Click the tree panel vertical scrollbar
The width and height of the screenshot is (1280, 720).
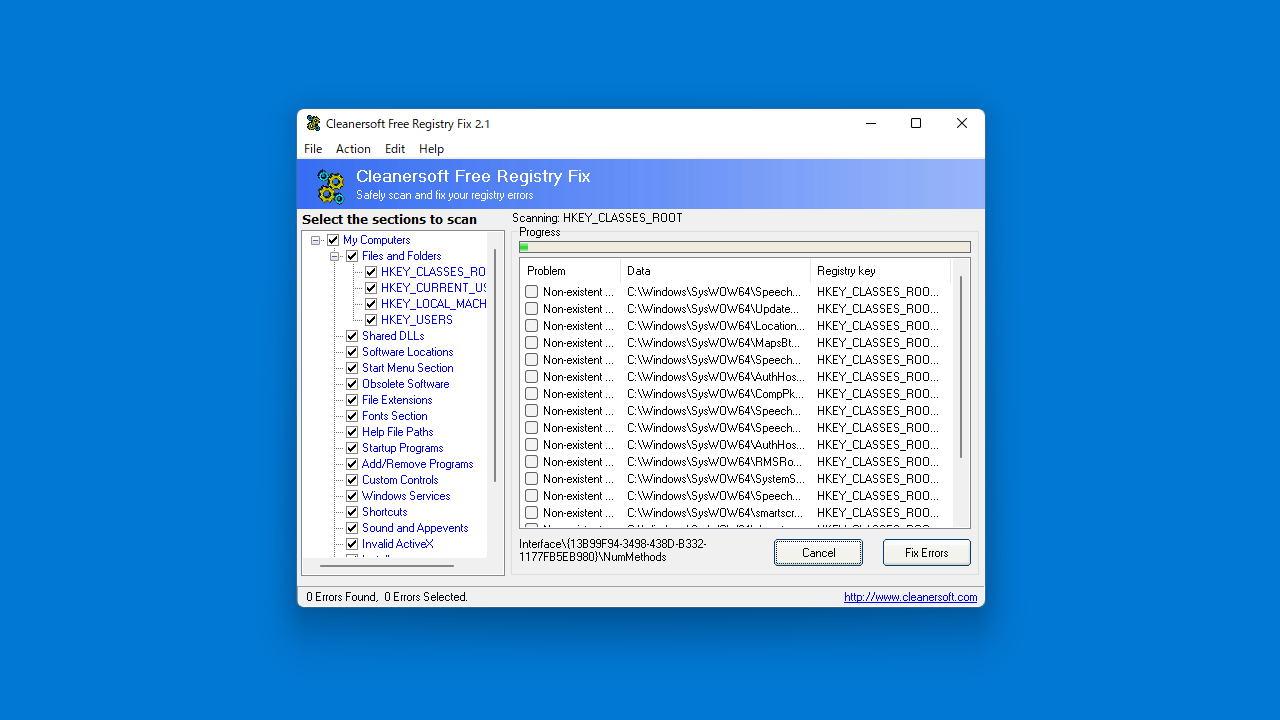(x=495, y=365)
